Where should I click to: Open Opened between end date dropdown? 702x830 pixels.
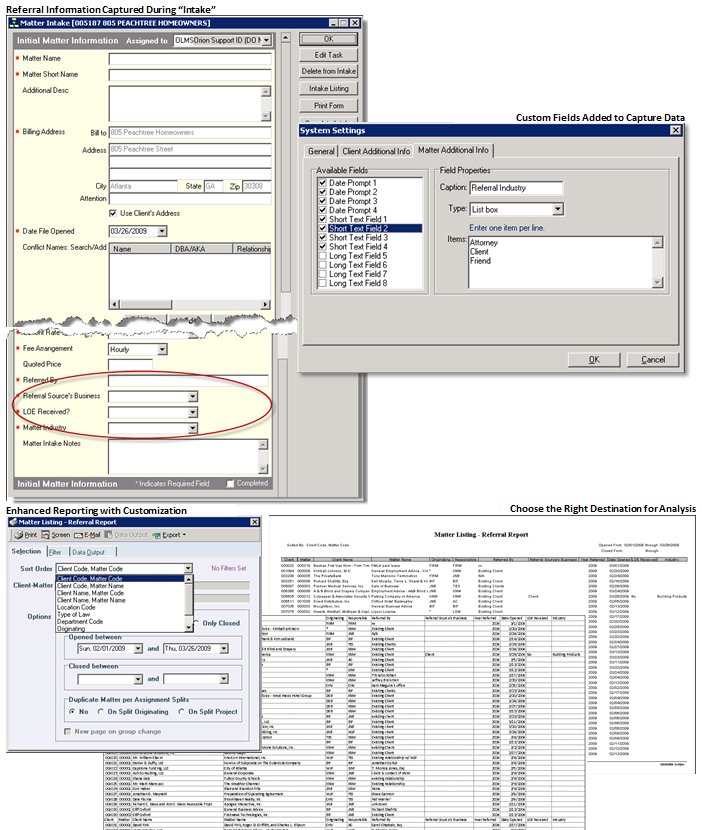[x=224, y=648]
